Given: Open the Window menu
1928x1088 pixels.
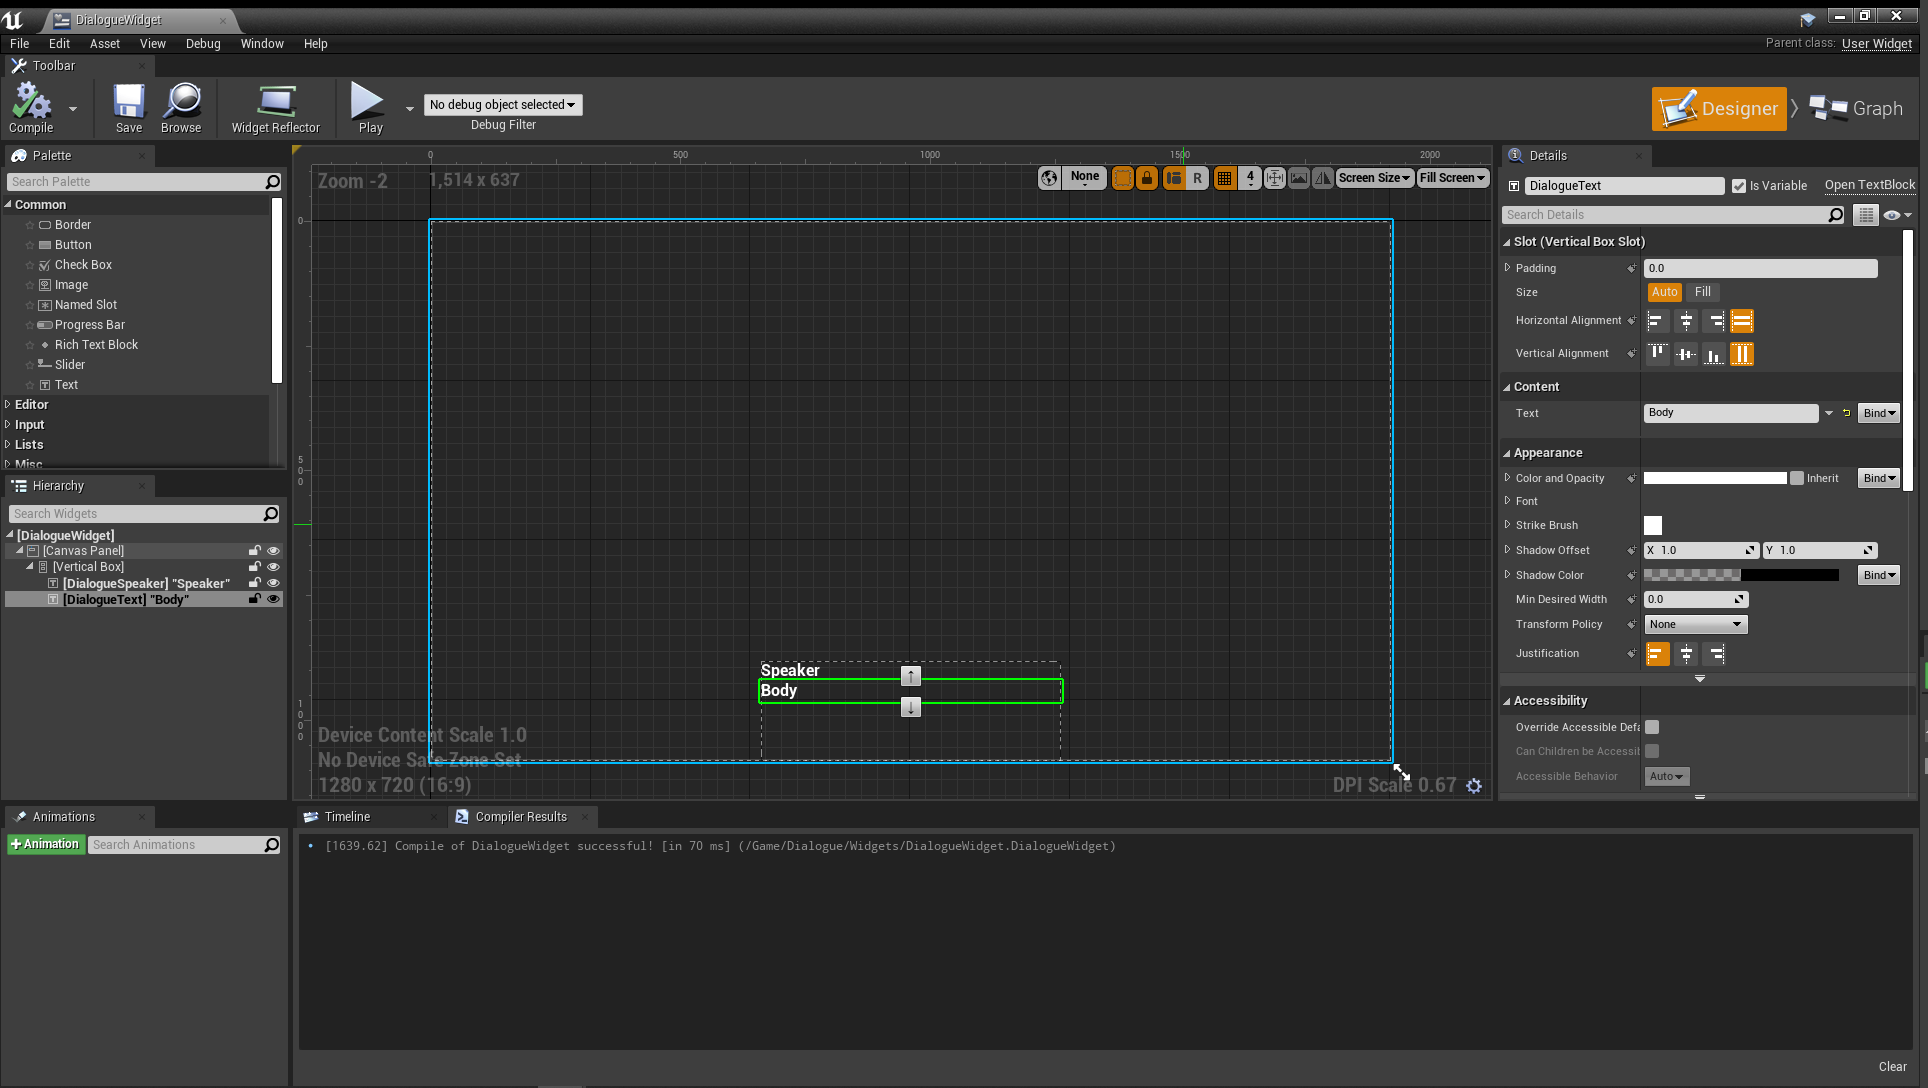Looking at the screenshot, I should coord(262,44).
